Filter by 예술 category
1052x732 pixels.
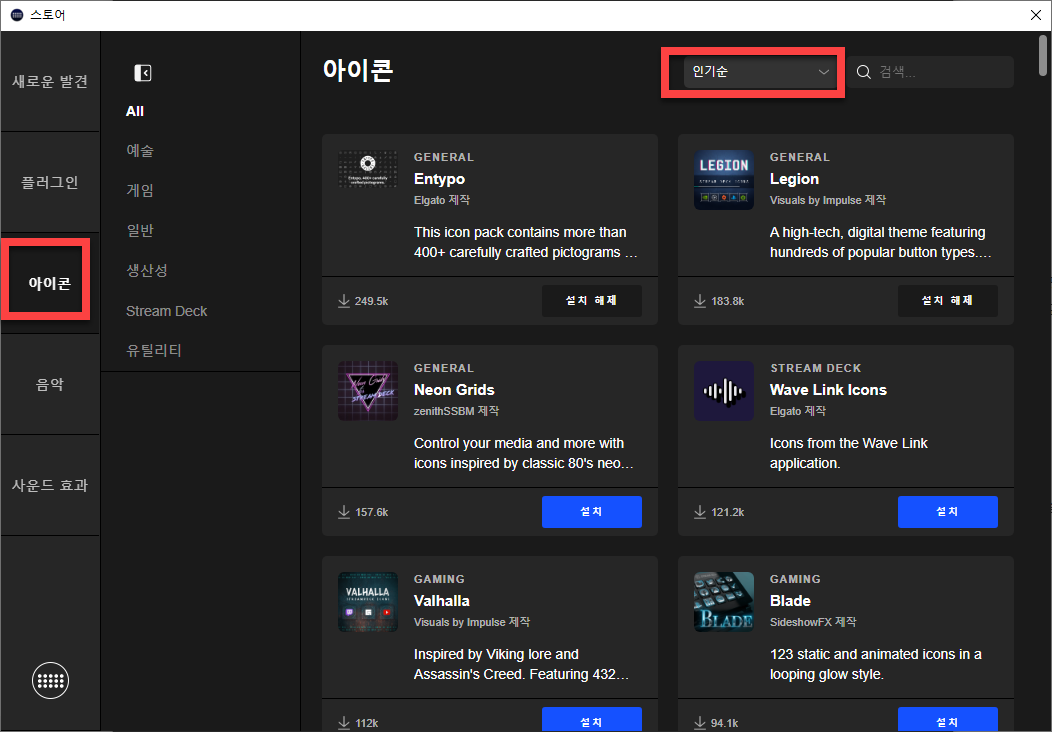[x=140, y=151]
